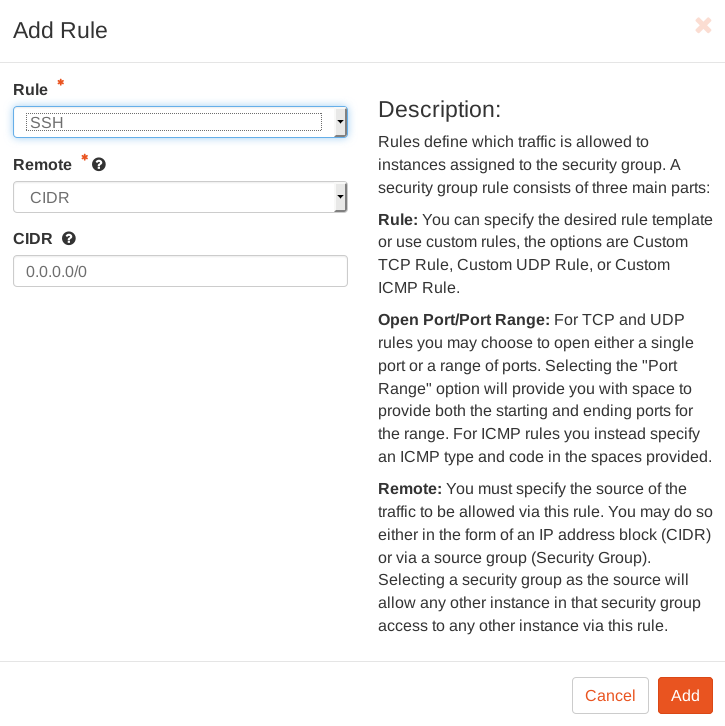The width and height of the screenshot is (725, 726).
Task: Focus the CIDR input containing 0.0.0.0/0
Action: click(180, 271)
